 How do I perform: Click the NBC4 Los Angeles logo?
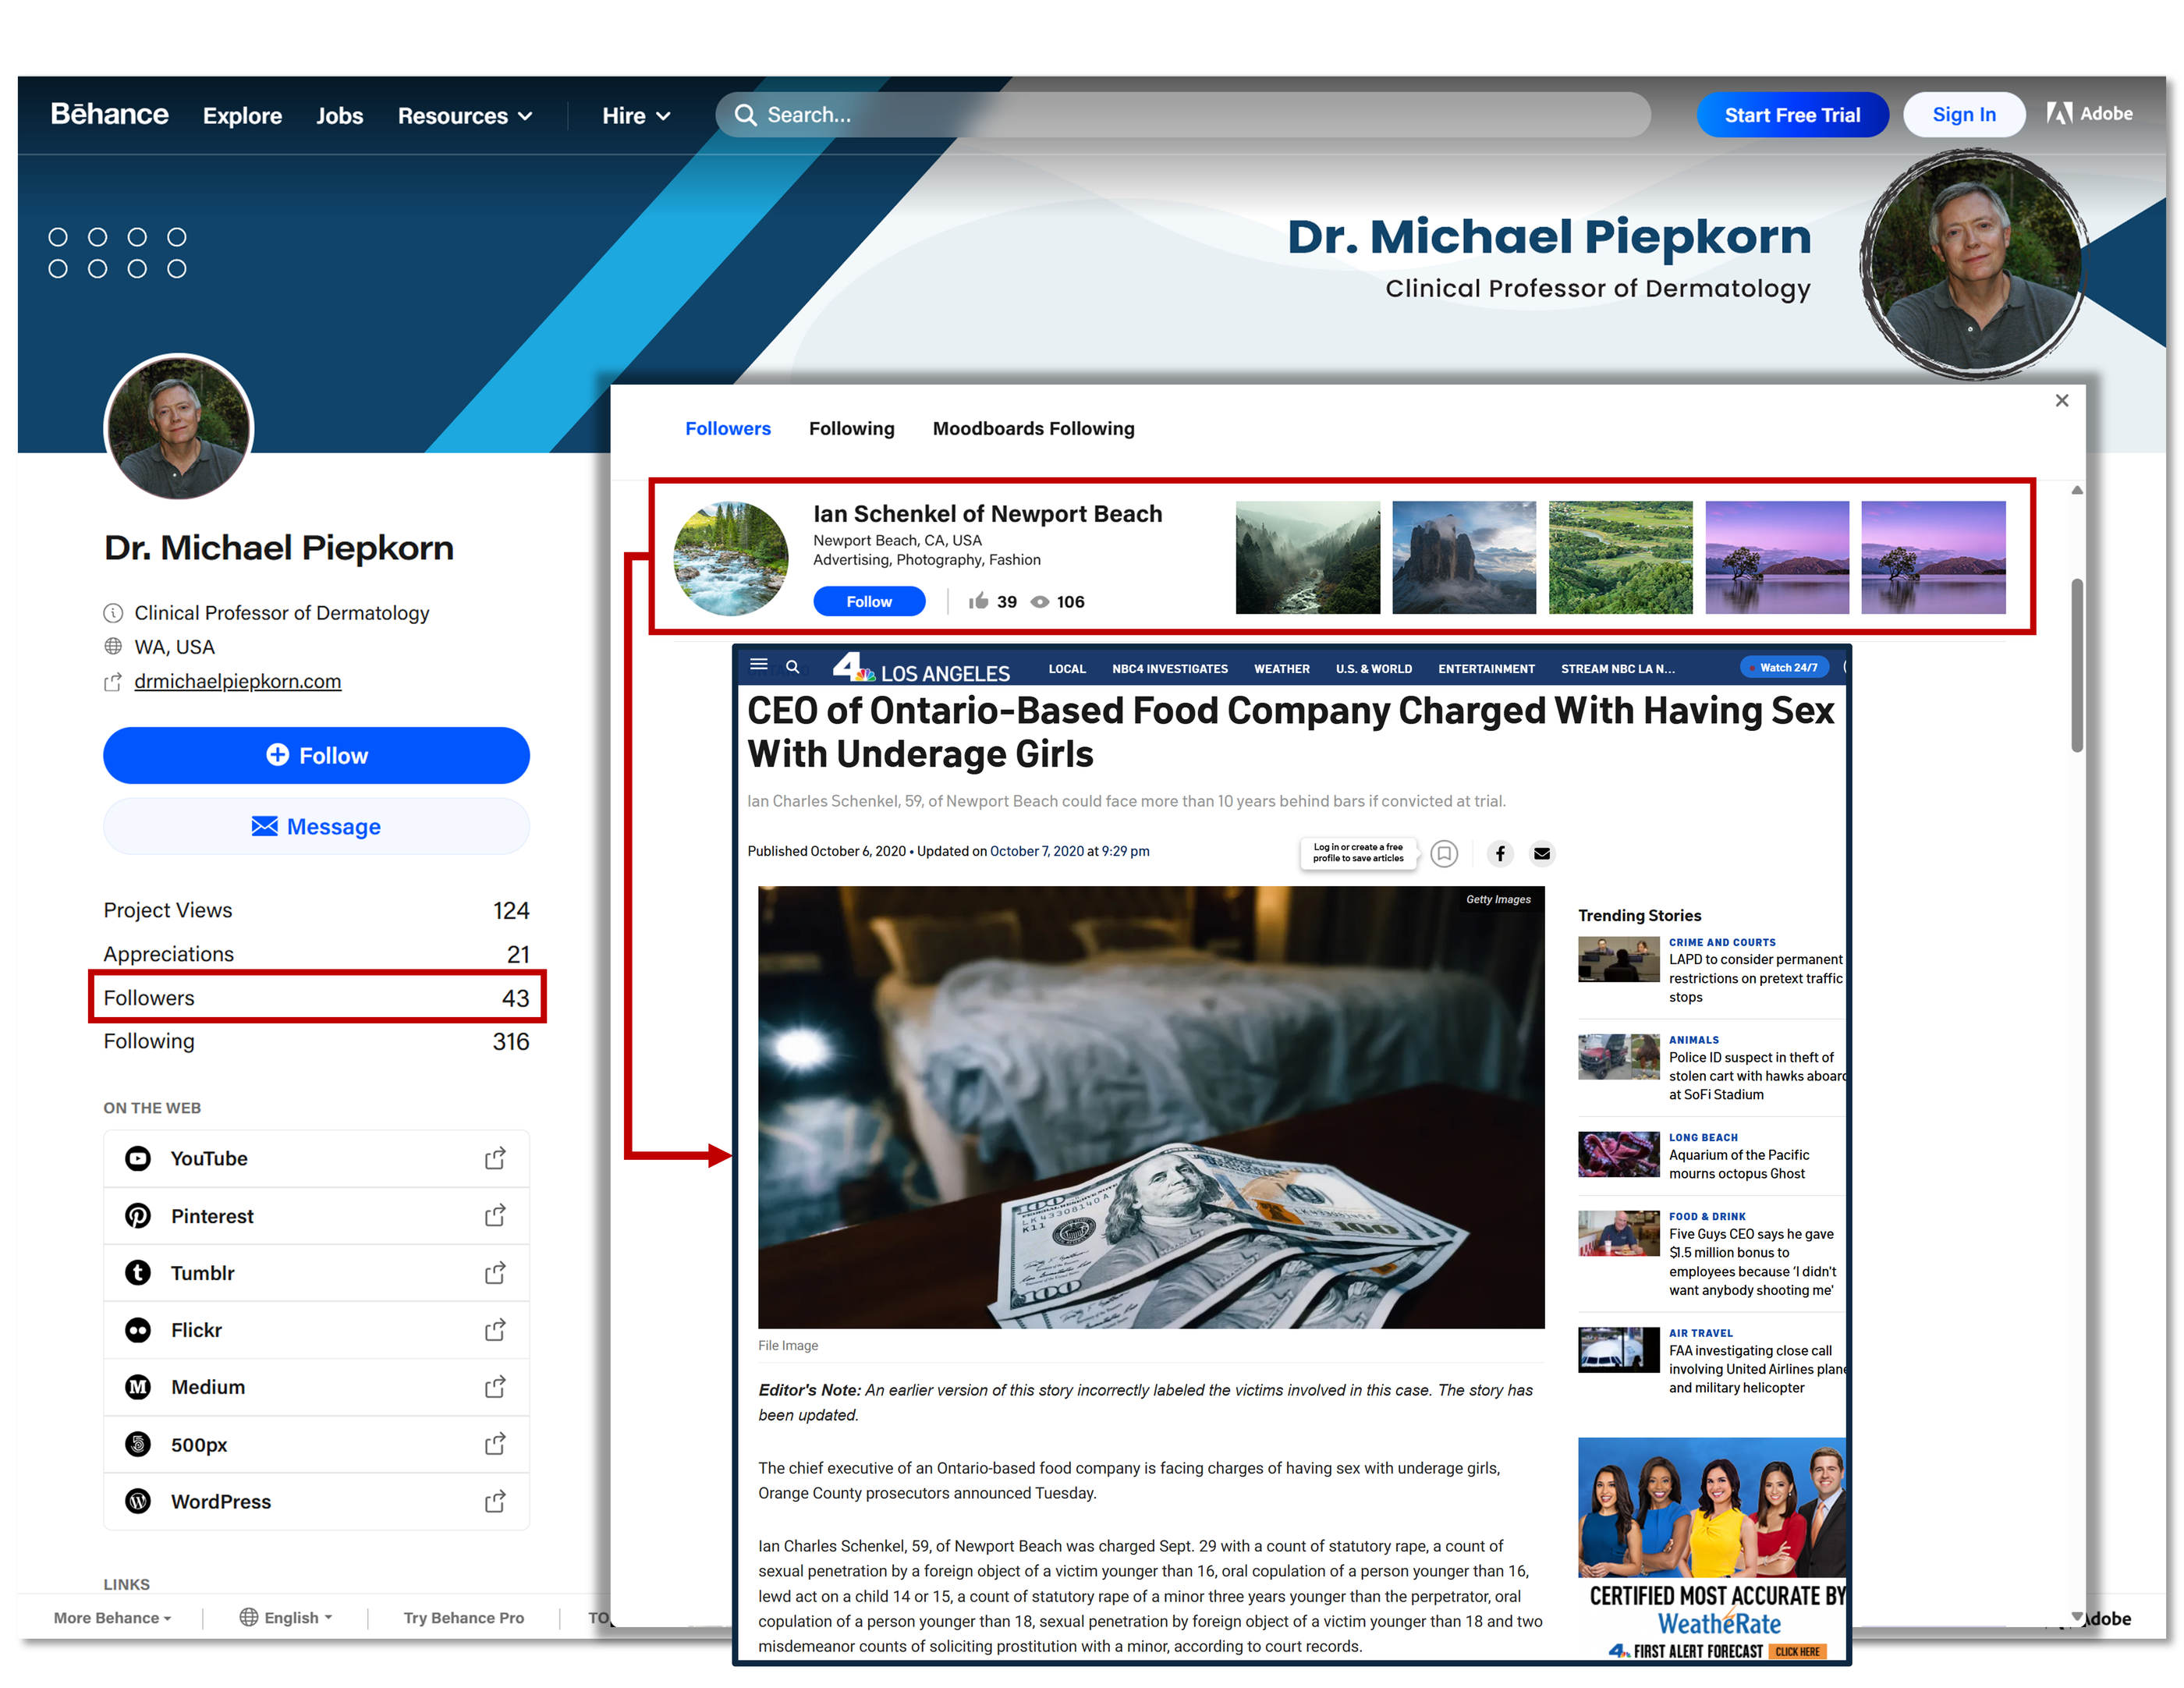(x=920, y=668)
